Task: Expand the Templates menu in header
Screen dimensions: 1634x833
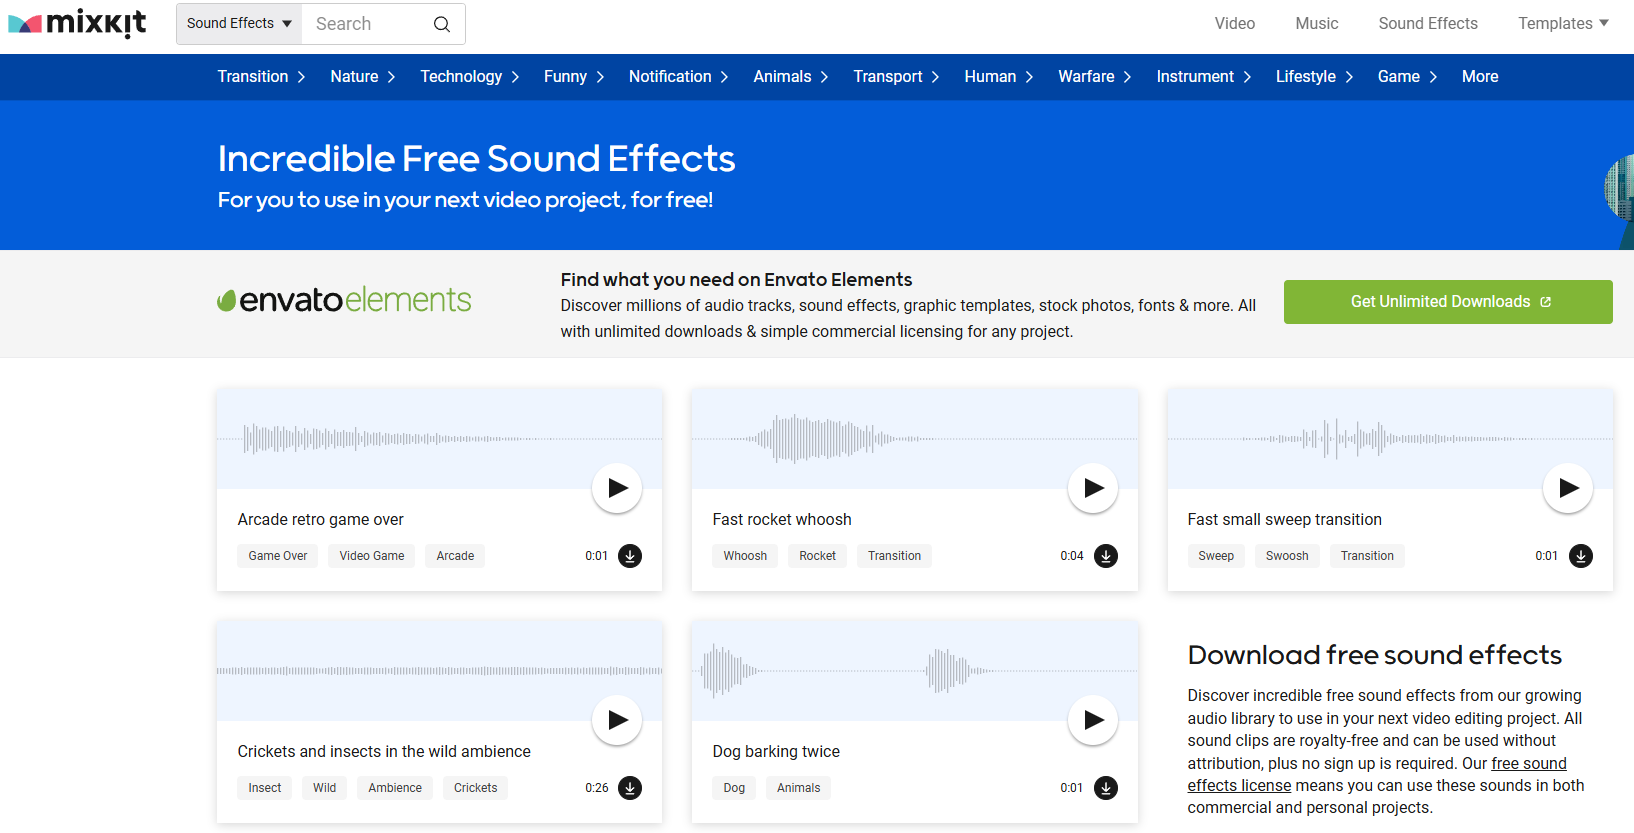Action: coord(1563,23)
